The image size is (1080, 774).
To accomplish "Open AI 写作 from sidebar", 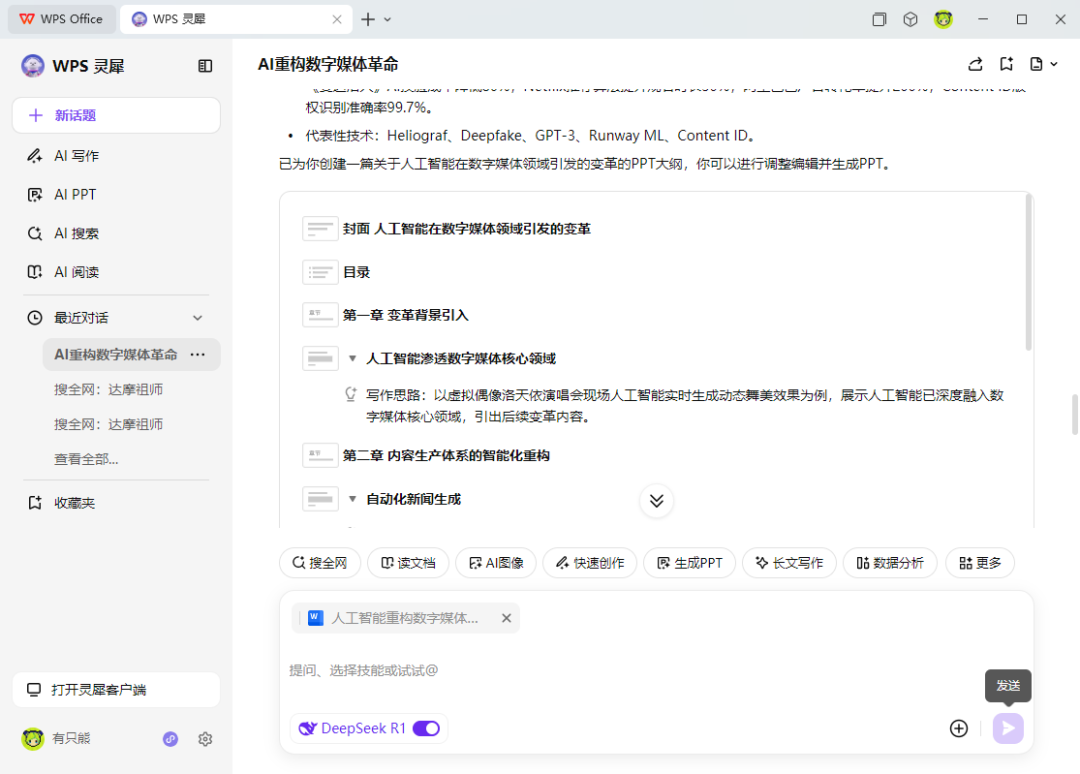I will tap(76, 156).
